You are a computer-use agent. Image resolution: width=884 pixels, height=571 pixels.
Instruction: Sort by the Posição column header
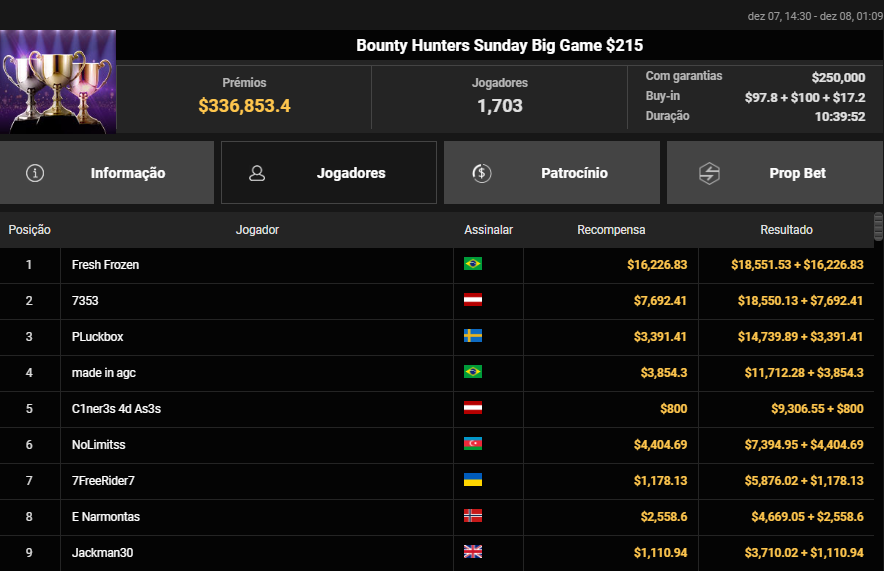[29, 230]
